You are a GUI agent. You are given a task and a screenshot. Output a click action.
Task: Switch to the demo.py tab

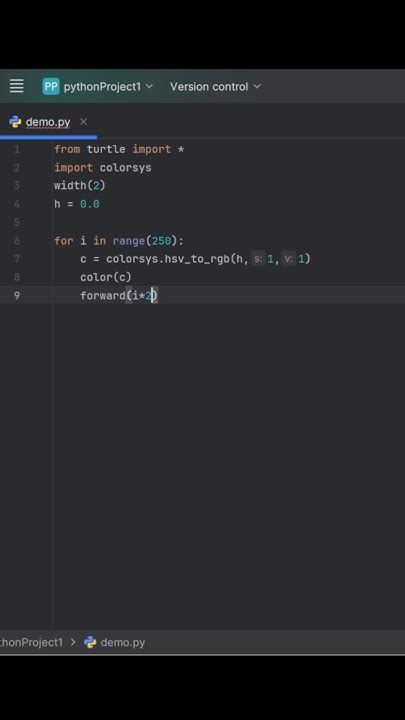pos(48,122)
